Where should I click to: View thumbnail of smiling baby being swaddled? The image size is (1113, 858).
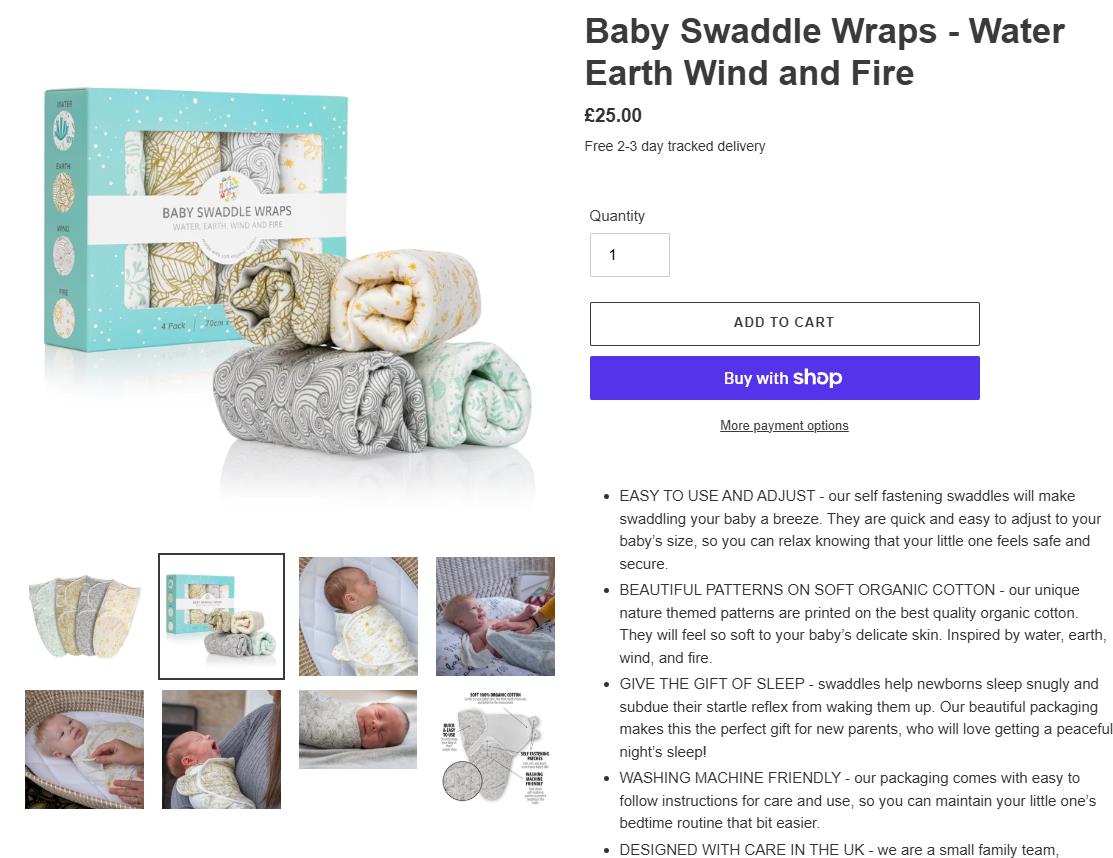coord(495,616)
